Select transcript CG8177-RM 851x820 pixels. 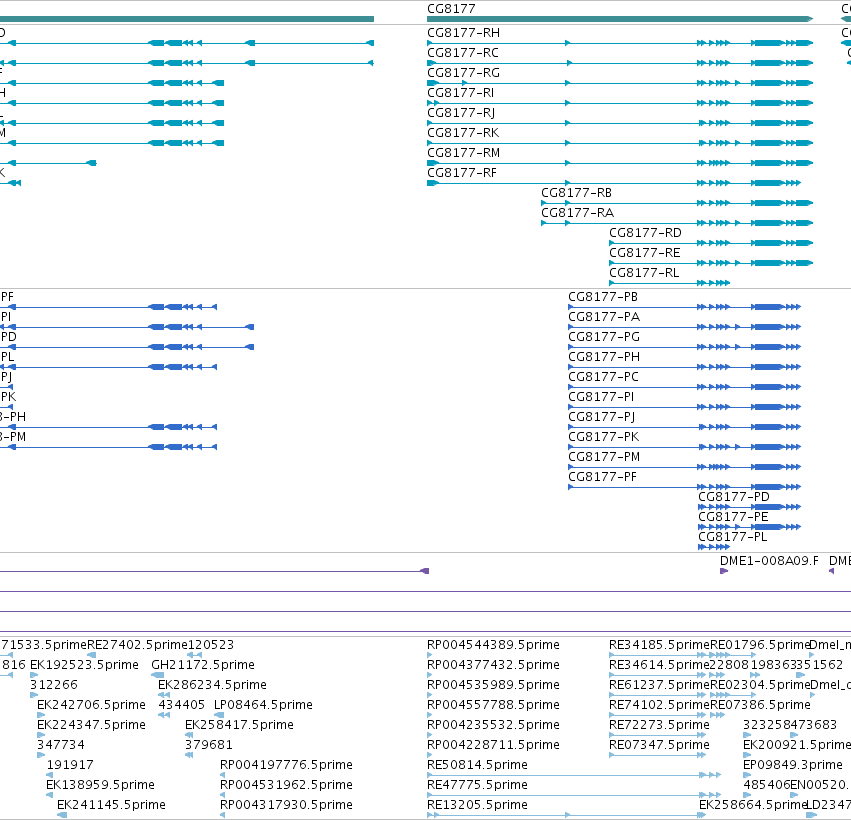click(463, 154)
